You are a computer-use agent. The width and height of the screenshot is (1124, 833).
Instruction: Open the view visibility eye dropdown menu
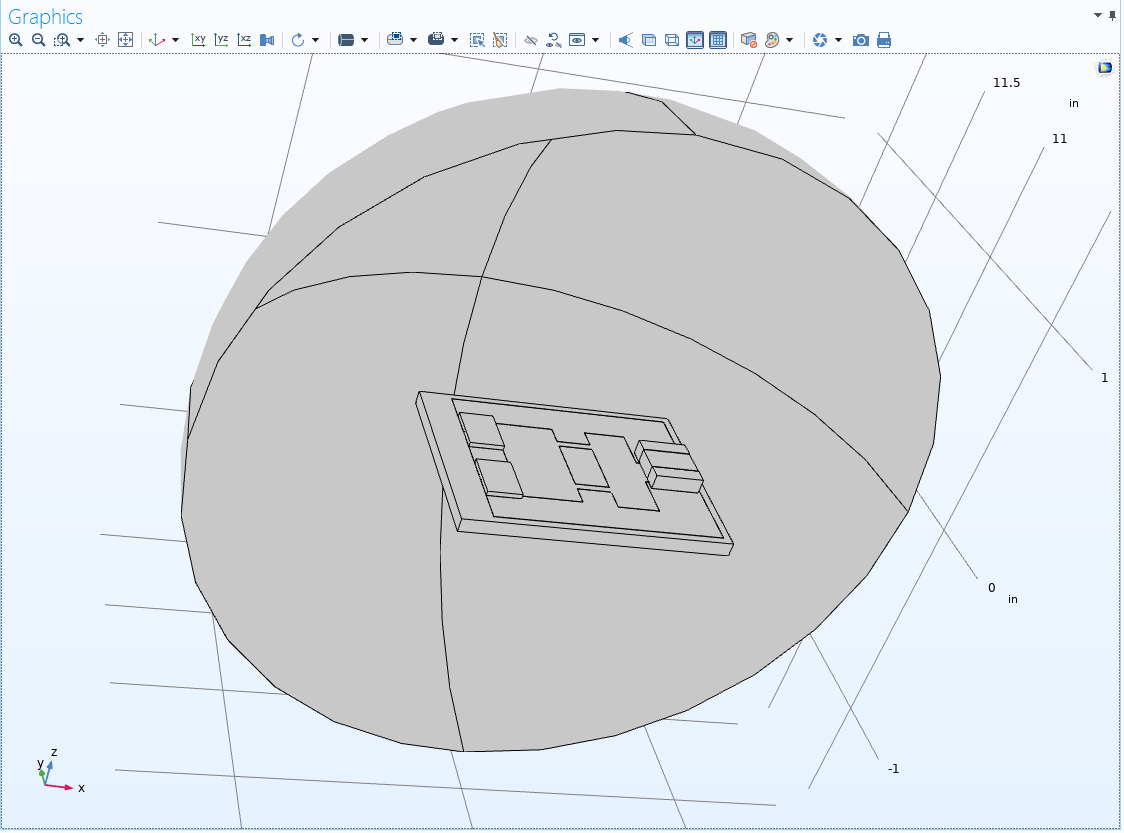(595, 40)
